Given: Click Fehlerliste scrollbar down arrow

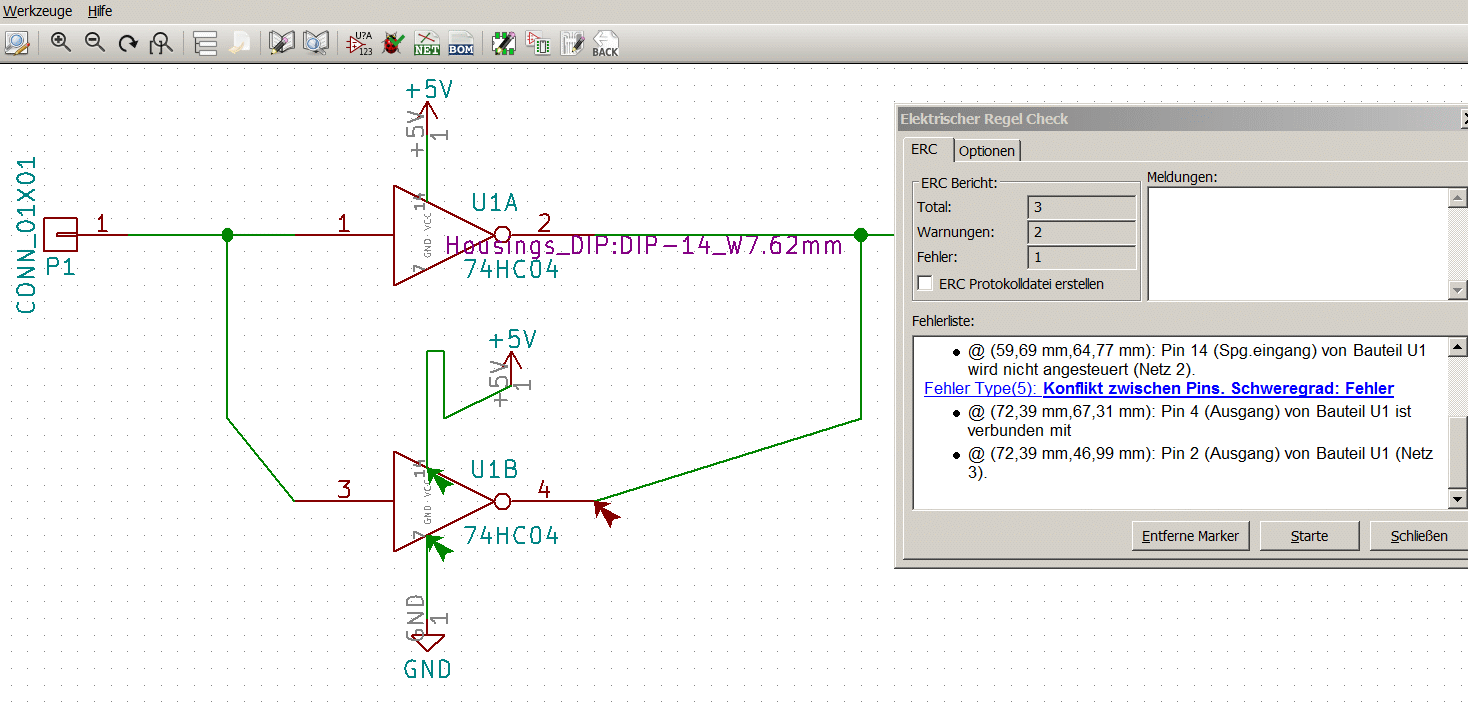Looking at the screenshot, I should click(x=1458, y=498).
